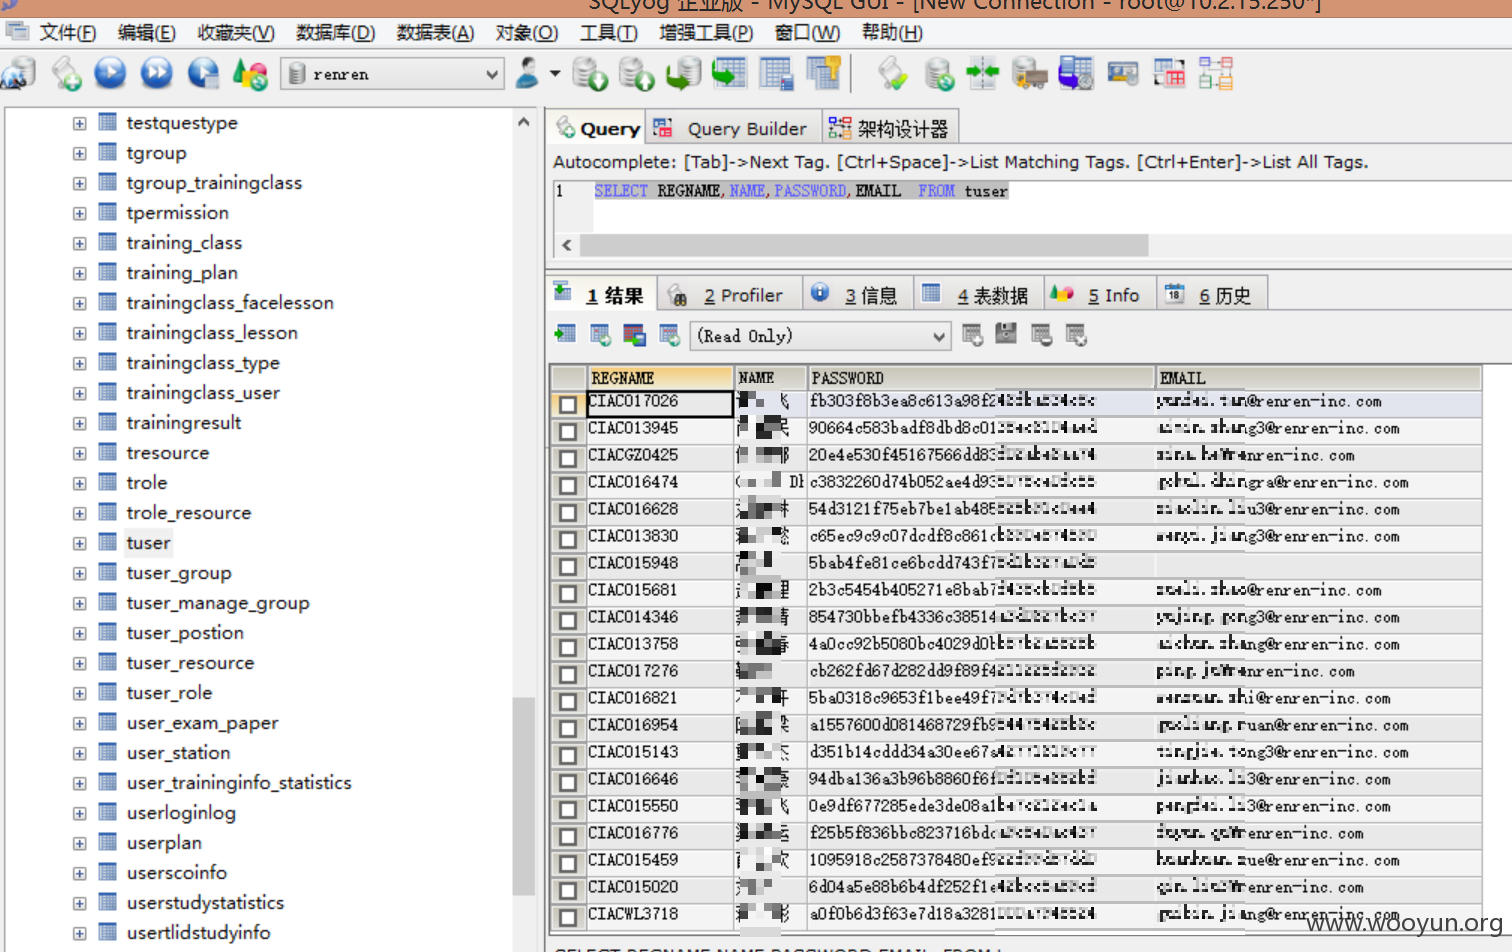The image size is (1512, 952).
Task: Click the NAME column header
Action: tap(770, 378)
